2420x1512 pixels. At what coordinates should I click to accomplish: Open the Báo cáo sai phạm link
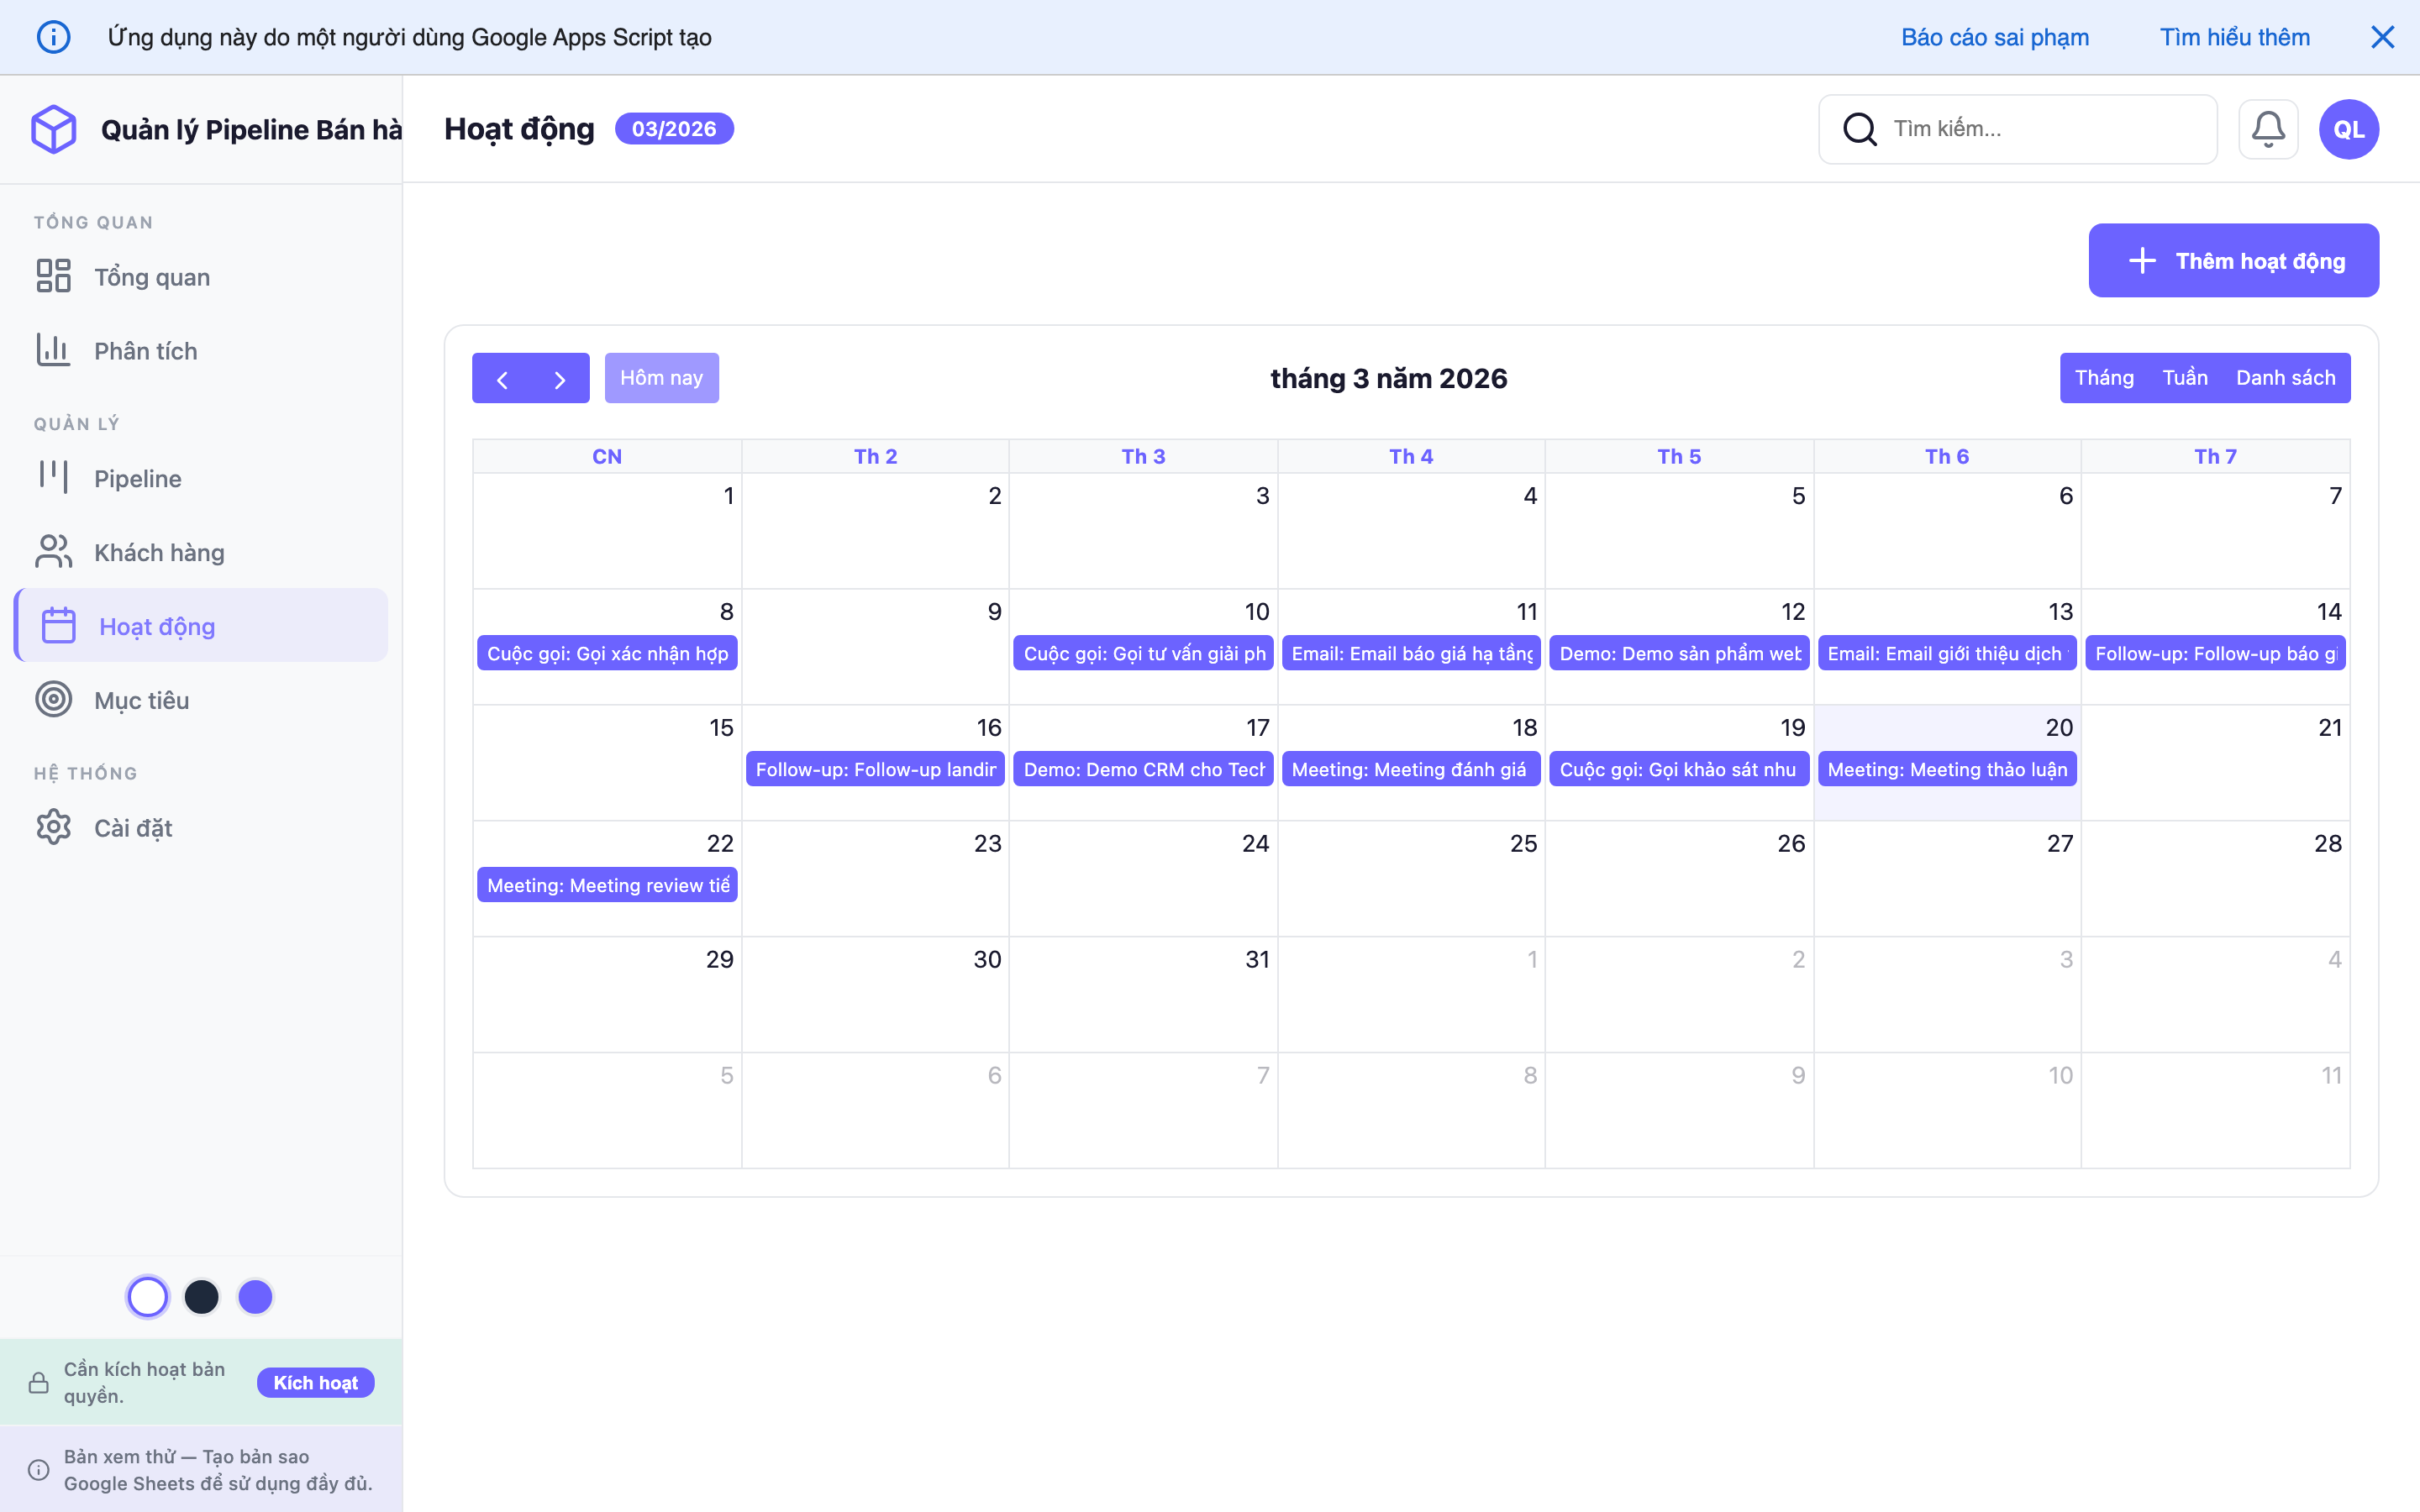click(x=1994, y=37)
